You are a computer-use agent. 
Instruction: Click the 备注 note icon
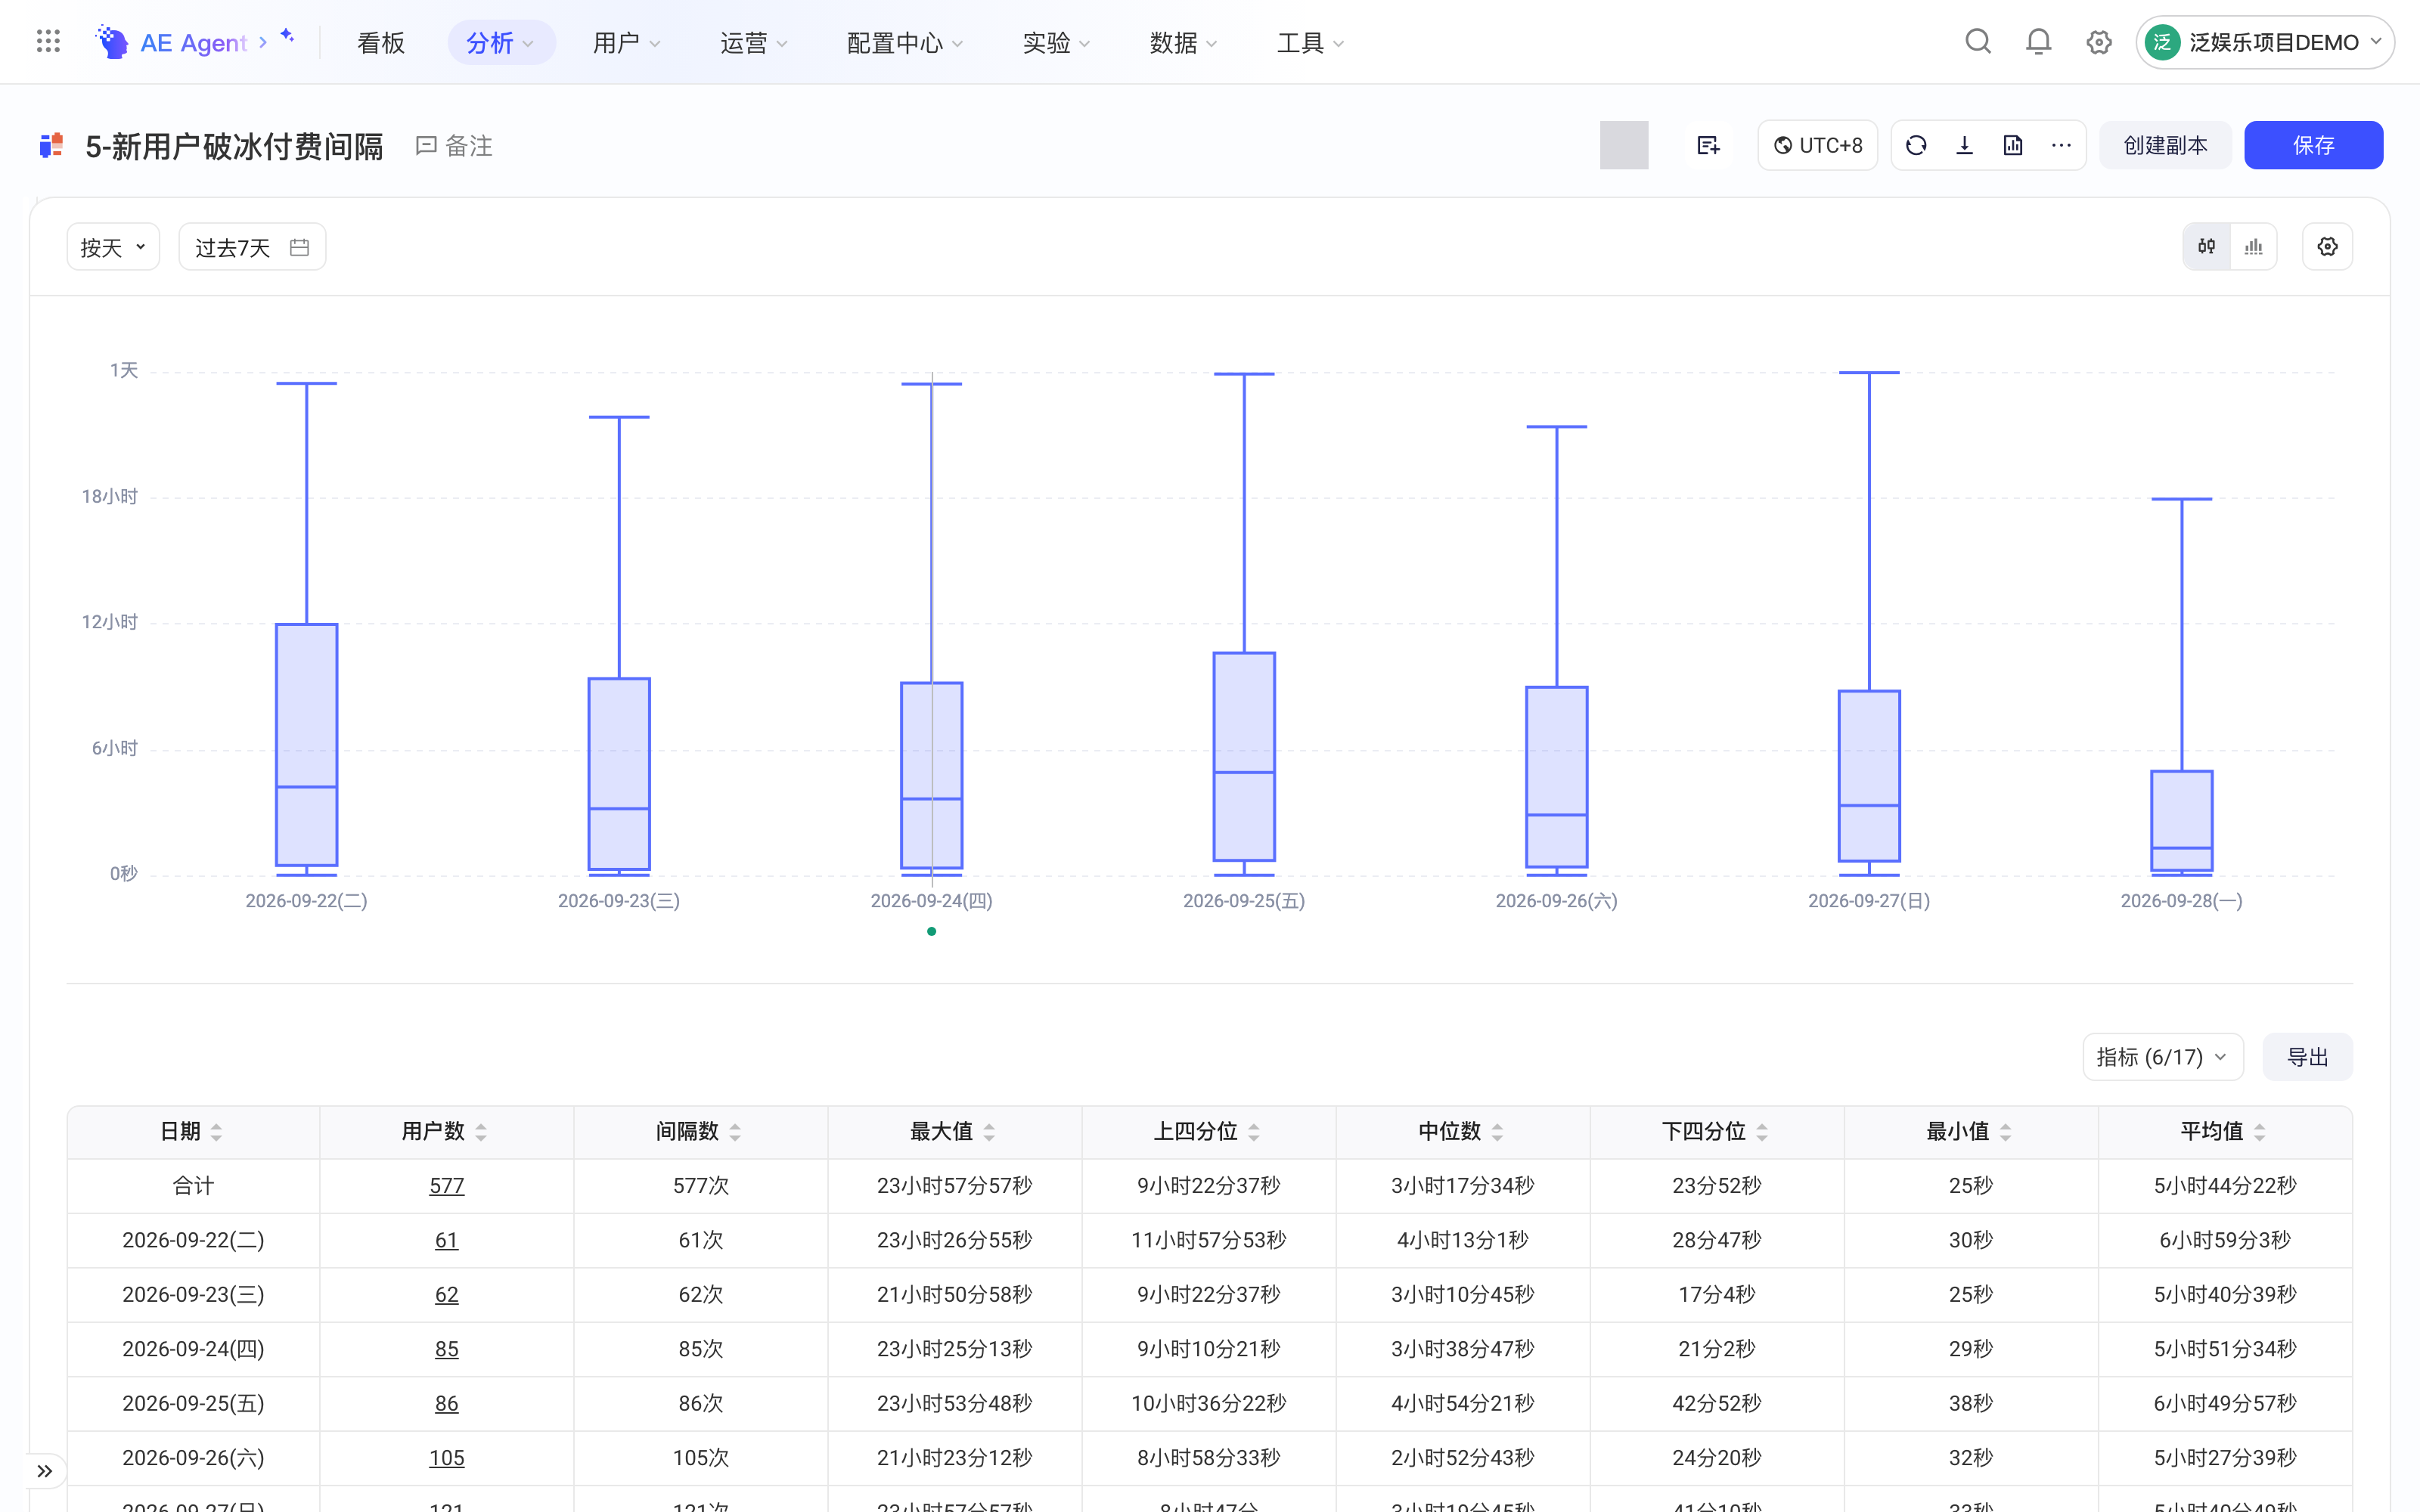coord(426,146)
